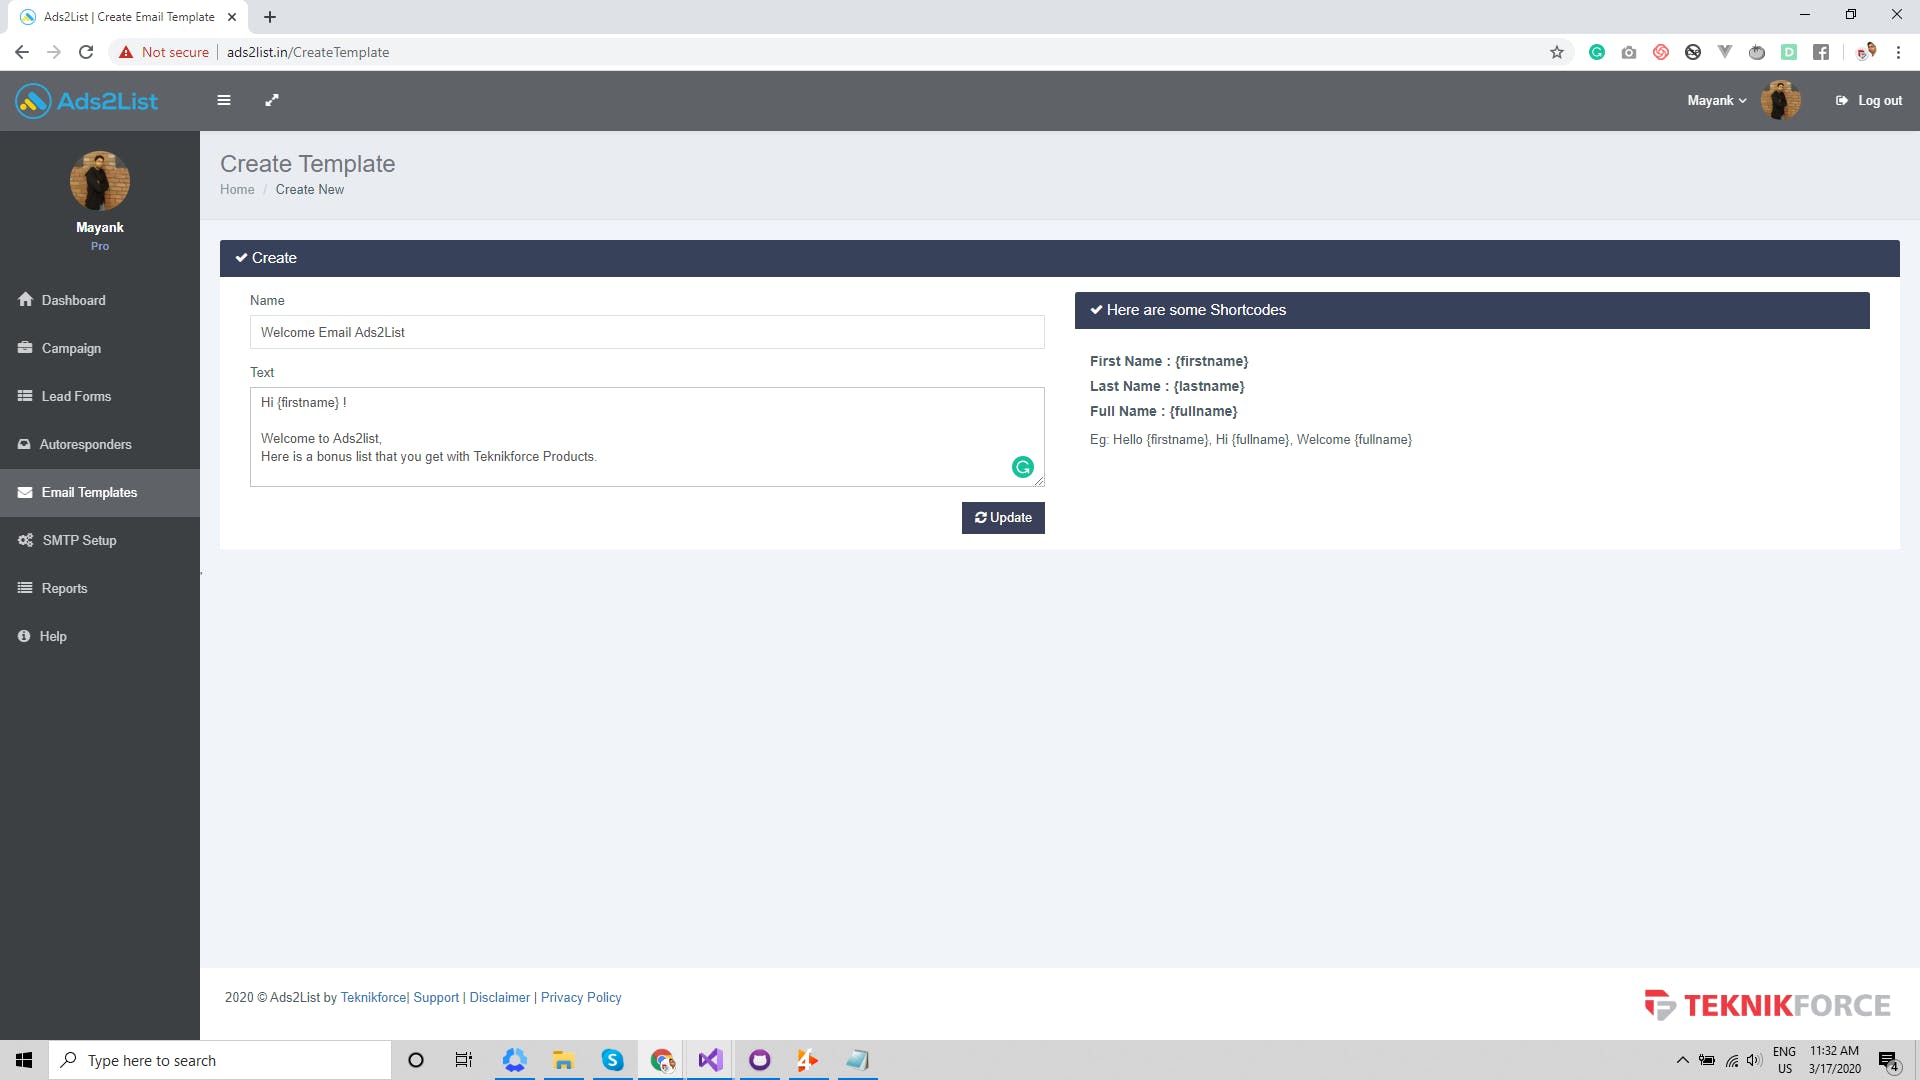The height and width of the screenshot is (1080, 1920).
Task: Open Skype from the taskbar
Action: (x=612, y=1060)
